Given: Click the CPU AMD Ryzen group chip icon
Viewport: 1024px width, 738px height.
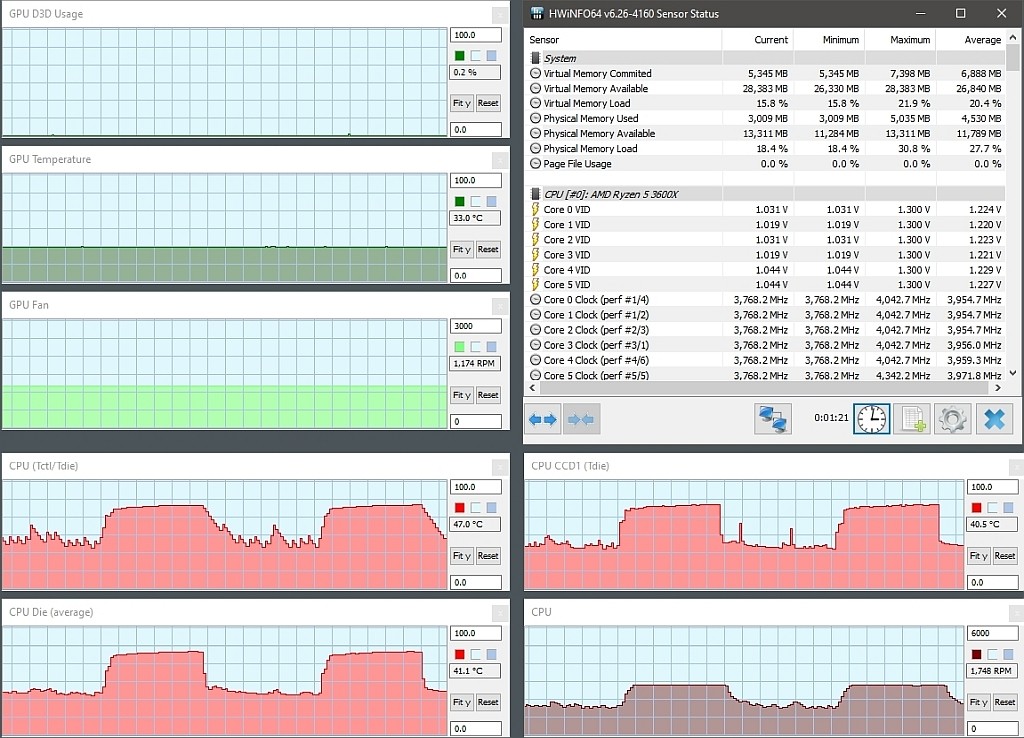Looking at the screenshot, I should click(536, 194).
